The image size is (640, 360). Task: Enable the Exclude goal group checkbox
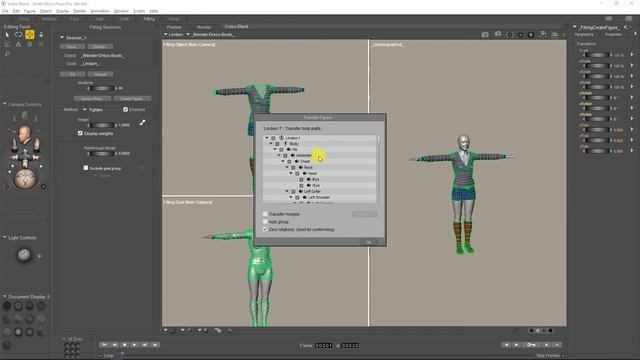(86, 168)
